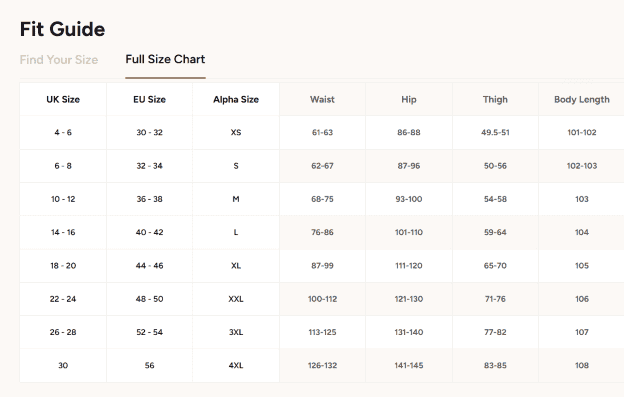
Task: Click hip measurement 121-130
Action: [409, 299]
